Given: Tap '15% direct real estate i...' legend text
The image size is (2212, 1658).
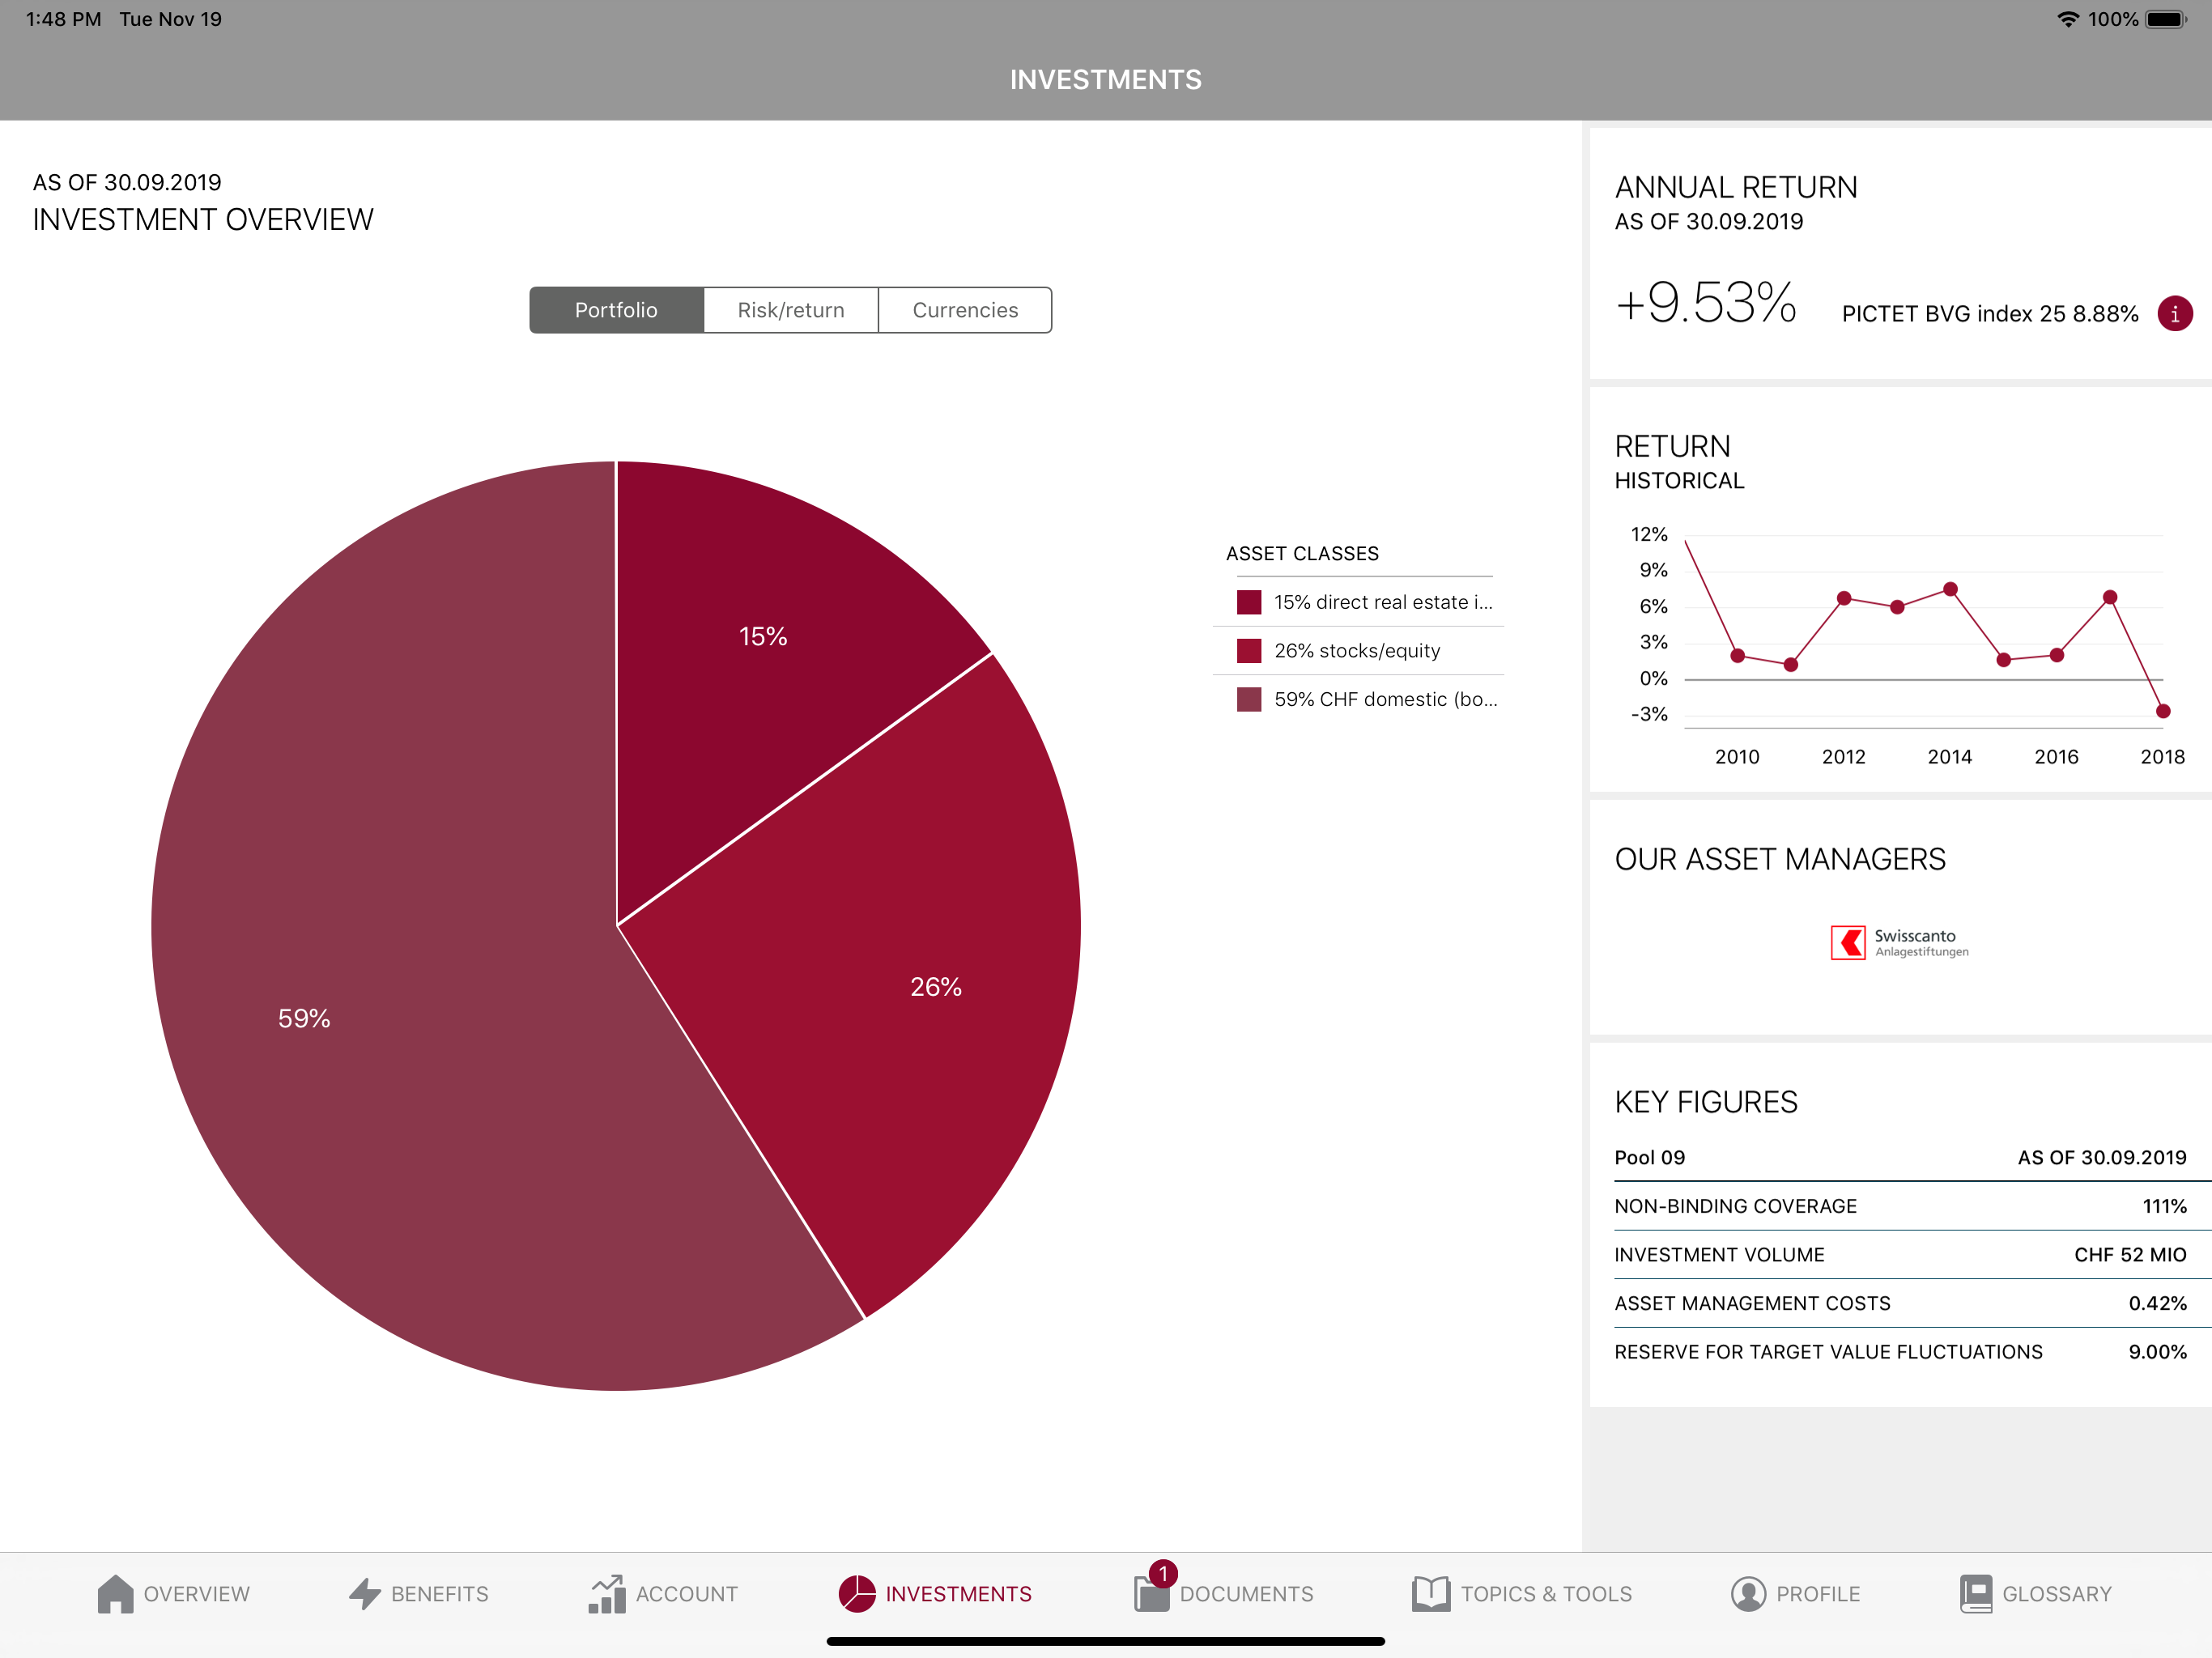Looking at the screenshot, I should tap(1383, 602).
